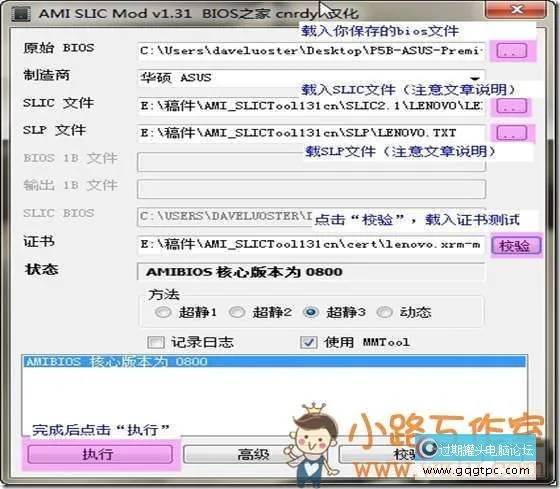This screenshot has height=489, width=560.
Task: Browse for the SLP 文件
Action: [512, 133]
